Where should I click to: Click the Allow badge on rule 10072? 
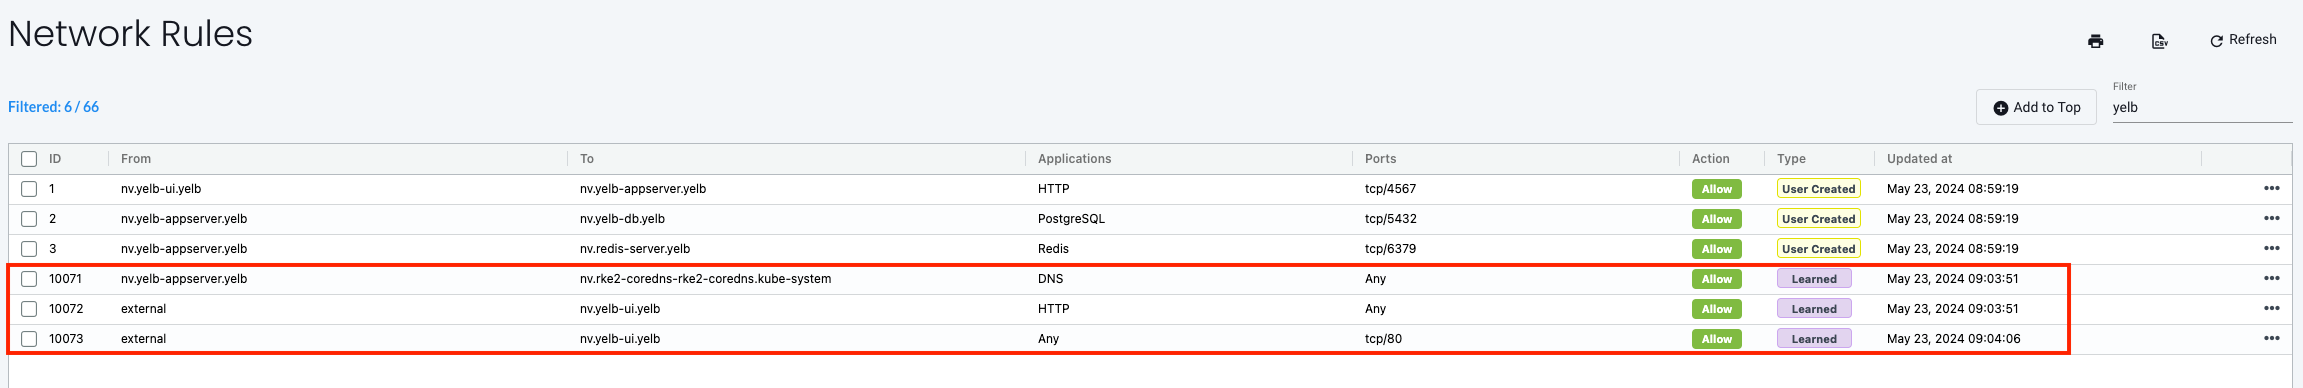point(1716,309)
